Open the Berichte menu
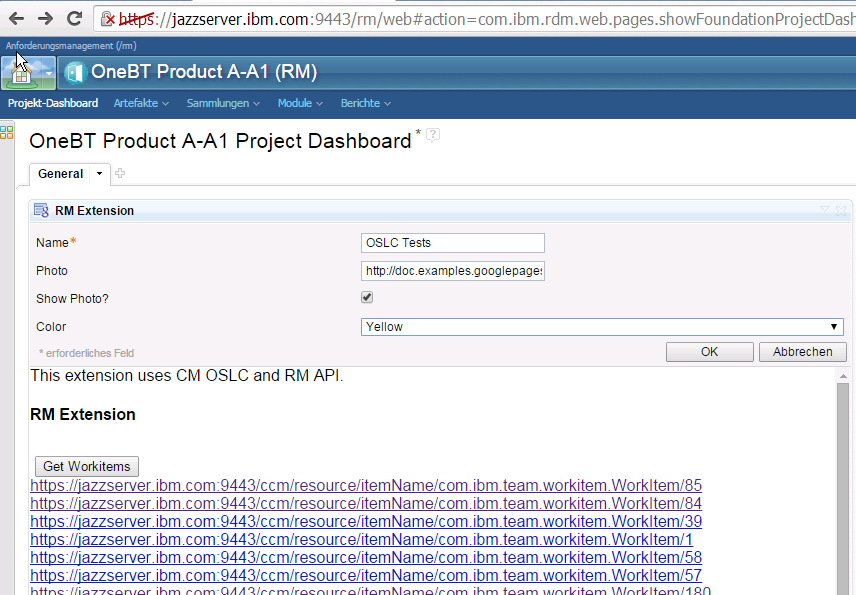Viewport: 856px width, 595px height. point(365,103)
